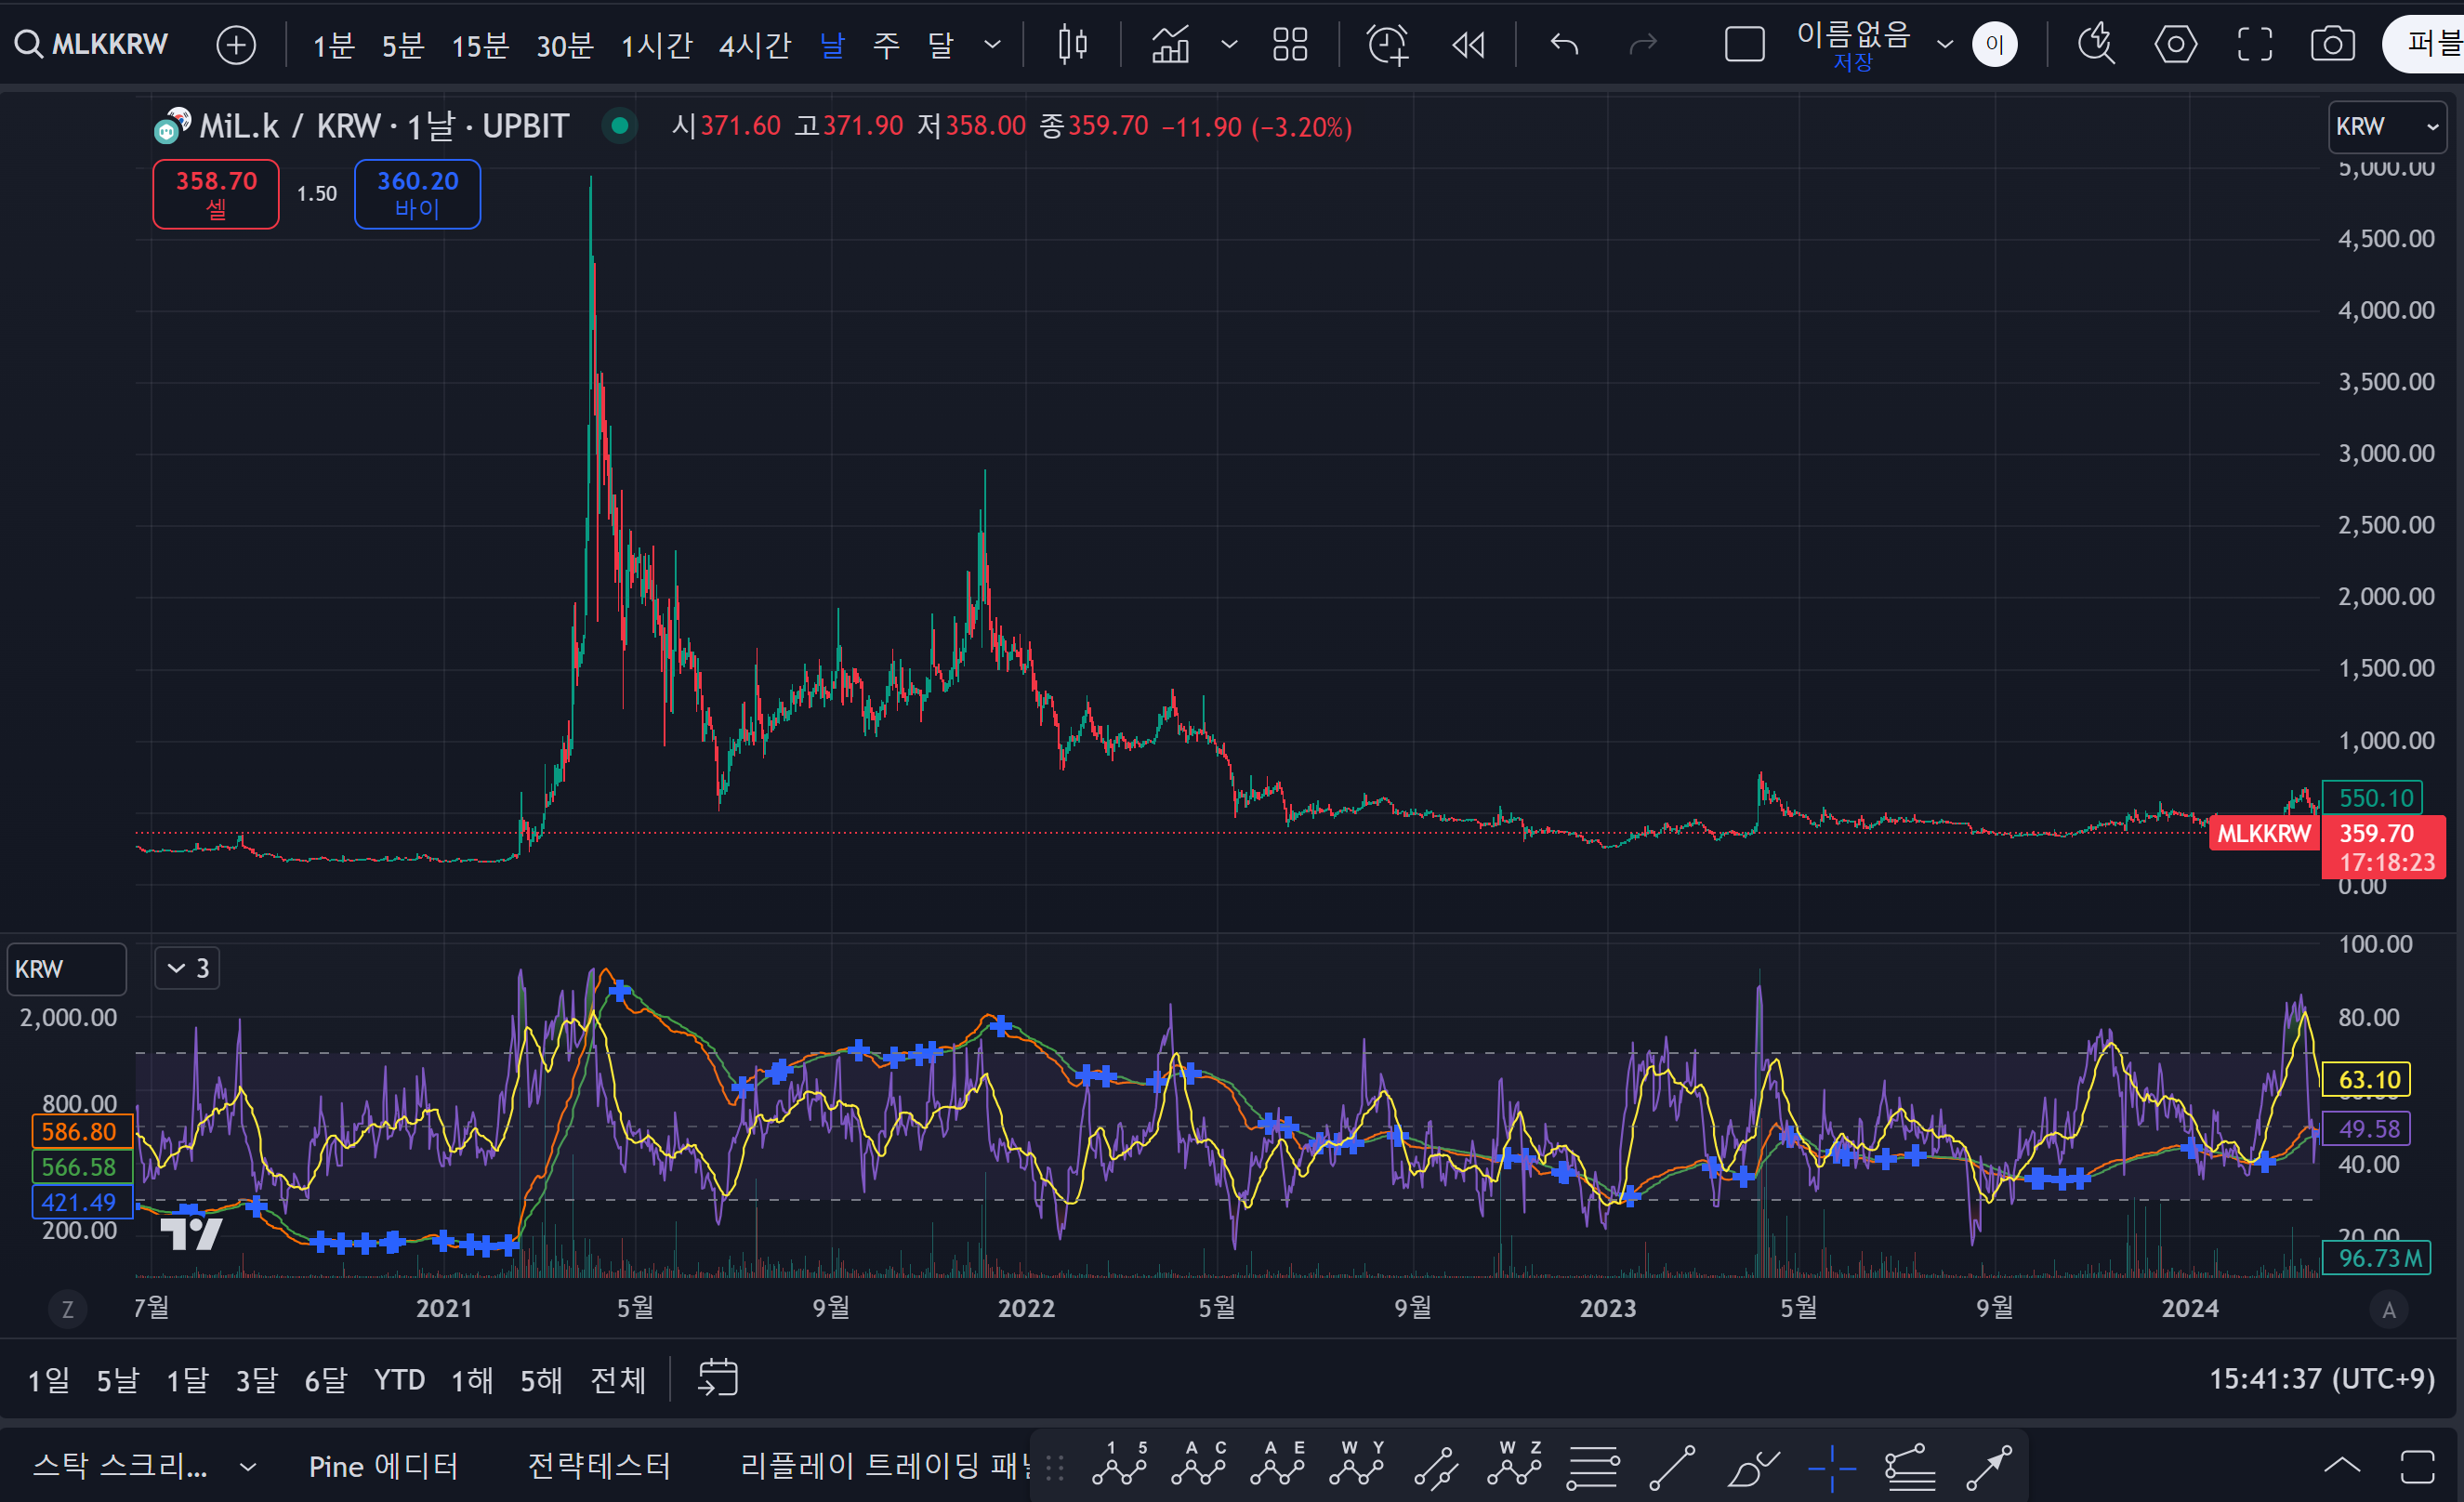Select the monthly 달 timeframe
2464x1502 pixels.
pos(940,45)
